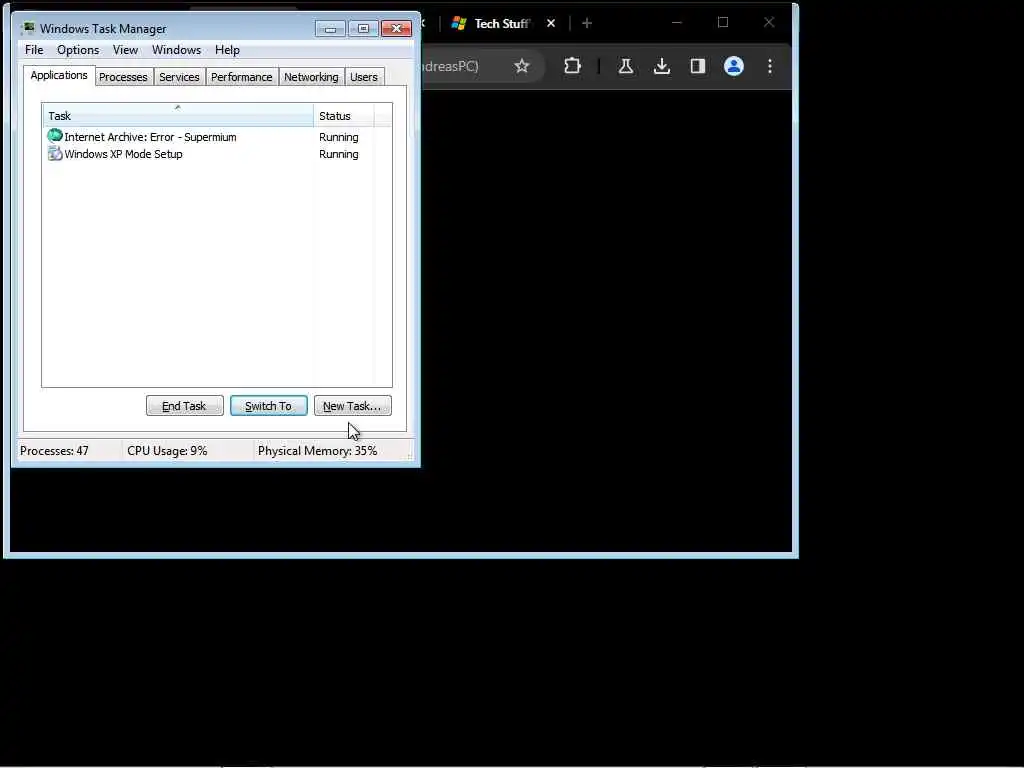
Task: Maximize the Task Manager window
Action: [363, 29]
